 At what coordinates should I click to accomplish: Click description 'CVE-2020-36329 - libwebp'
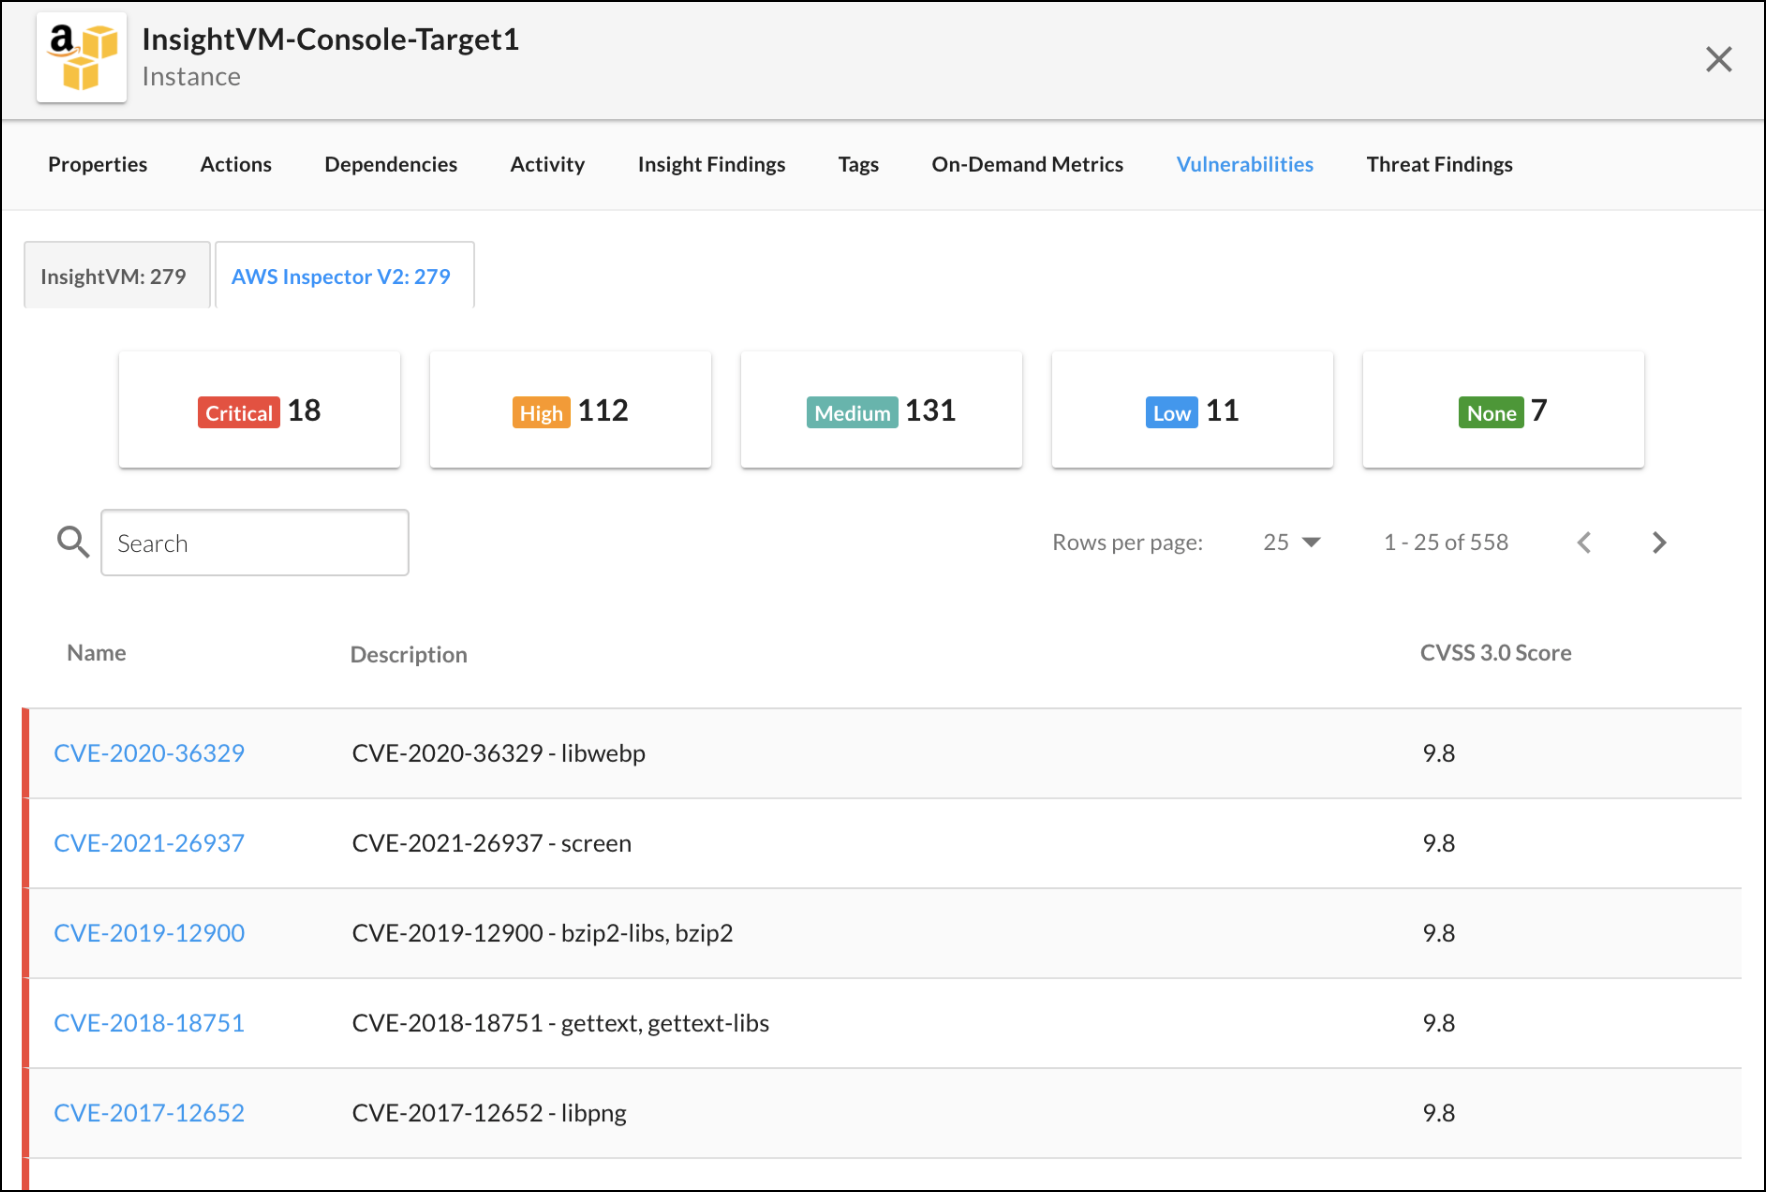[x=498, y=753]
